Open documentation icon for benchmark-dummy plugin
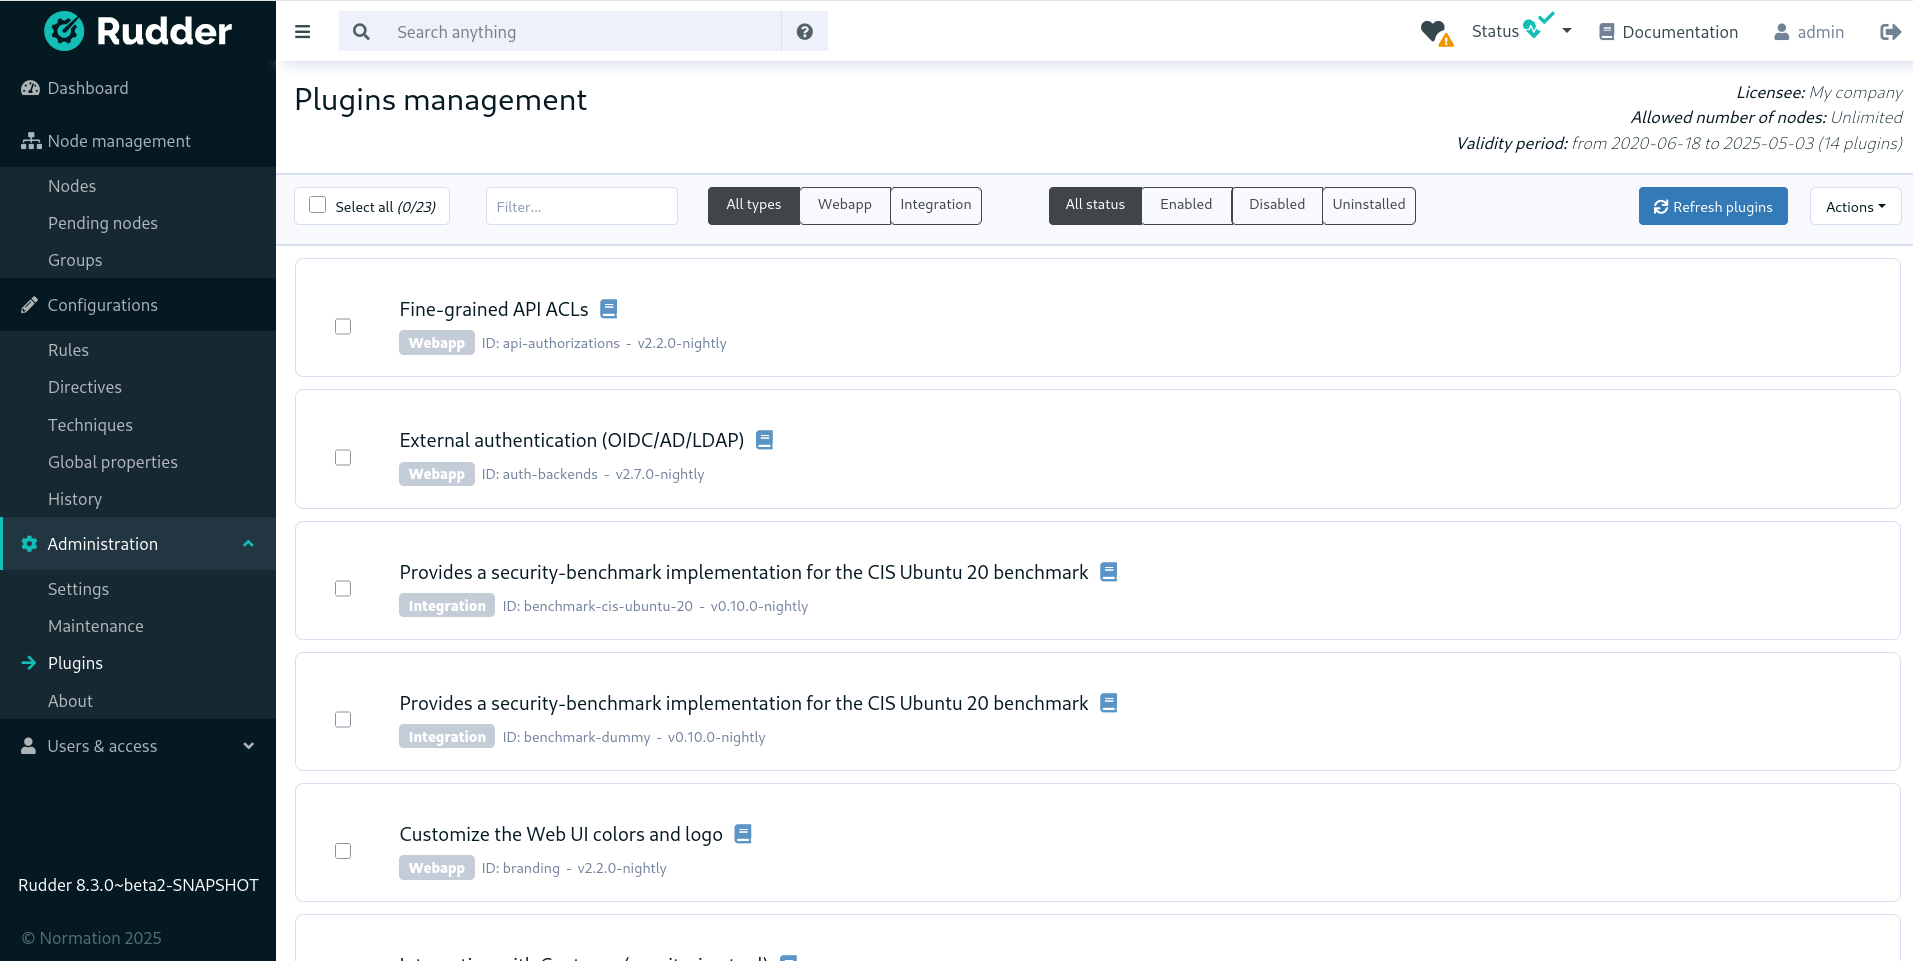Image resolution: width=1913 pixels, height=961 pixels. [1108, 703]
